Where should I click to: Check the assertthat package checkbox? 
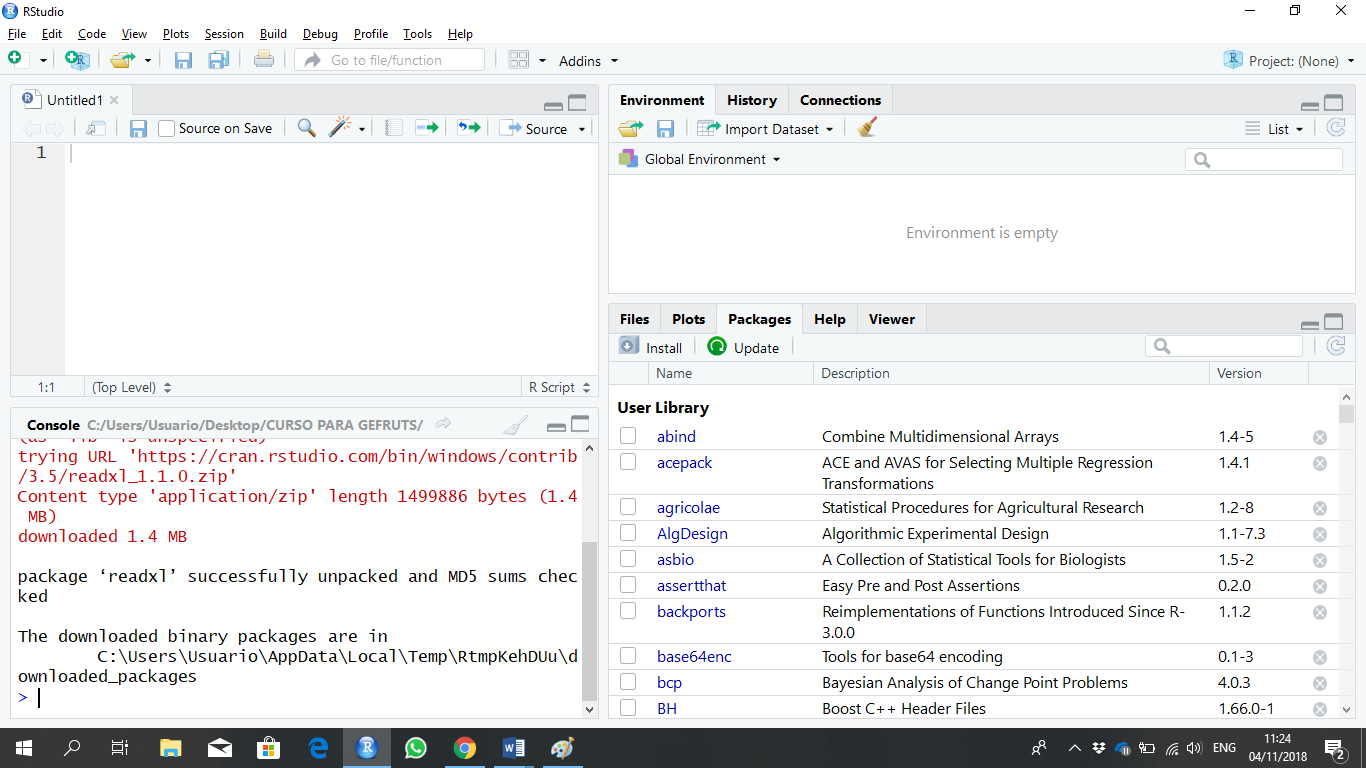click(628, 585)
